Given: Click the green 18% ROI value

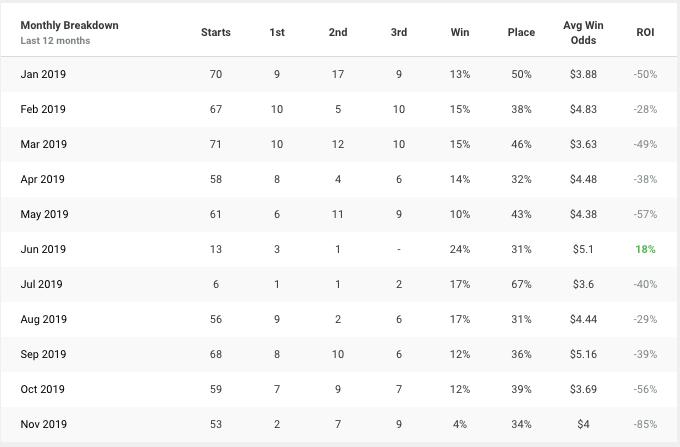Looking at the screenshot, I should click(x=645, y=249).
